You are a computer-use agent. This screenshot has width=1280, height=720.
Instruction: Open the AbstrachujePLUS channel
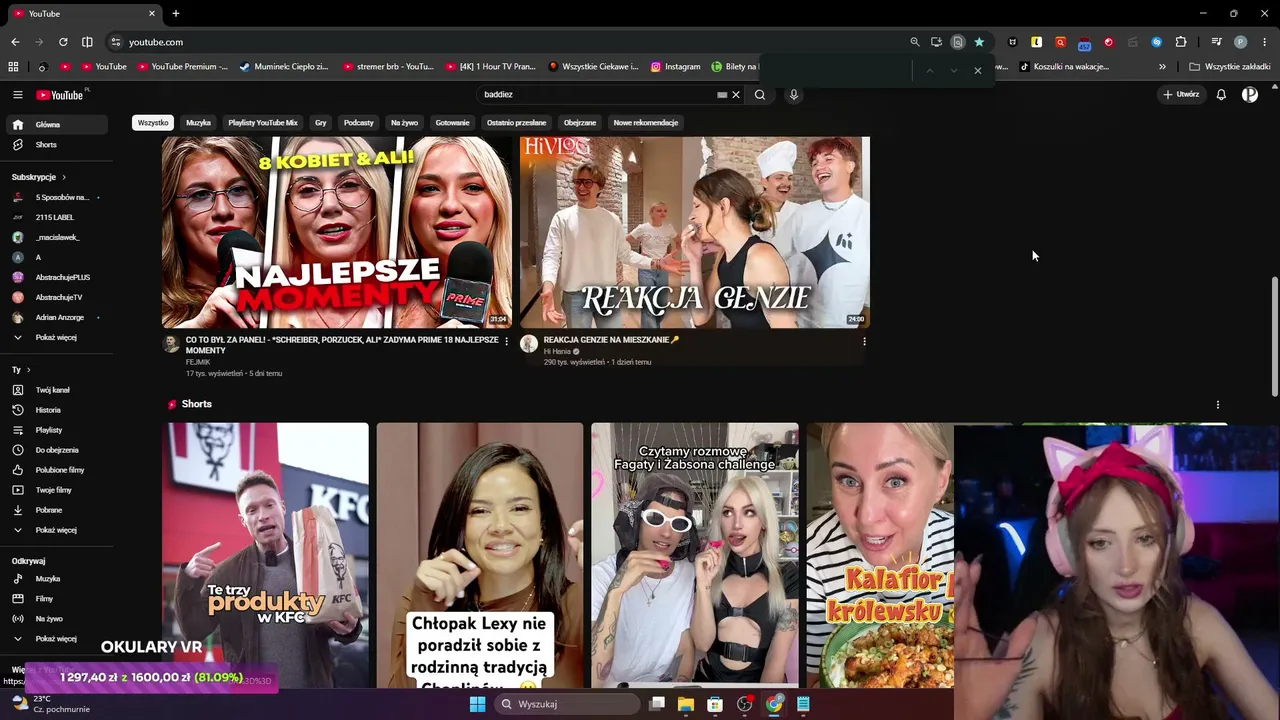[x=55, y=277]
